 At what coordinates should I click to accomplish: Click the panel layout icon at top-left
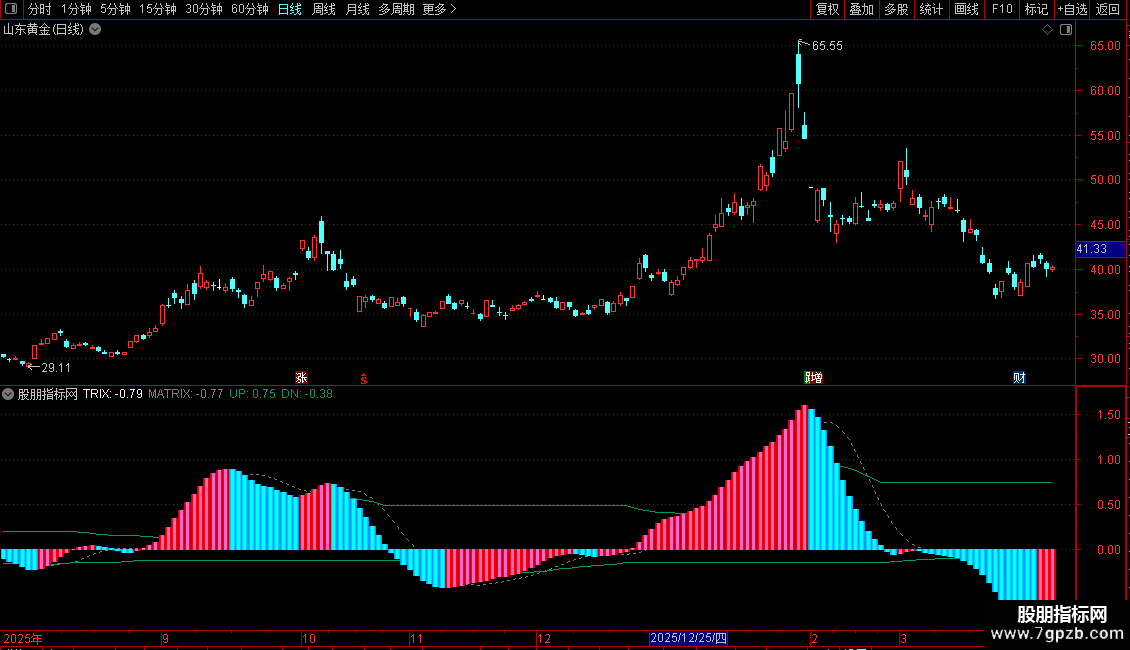(x=11, y=9)
